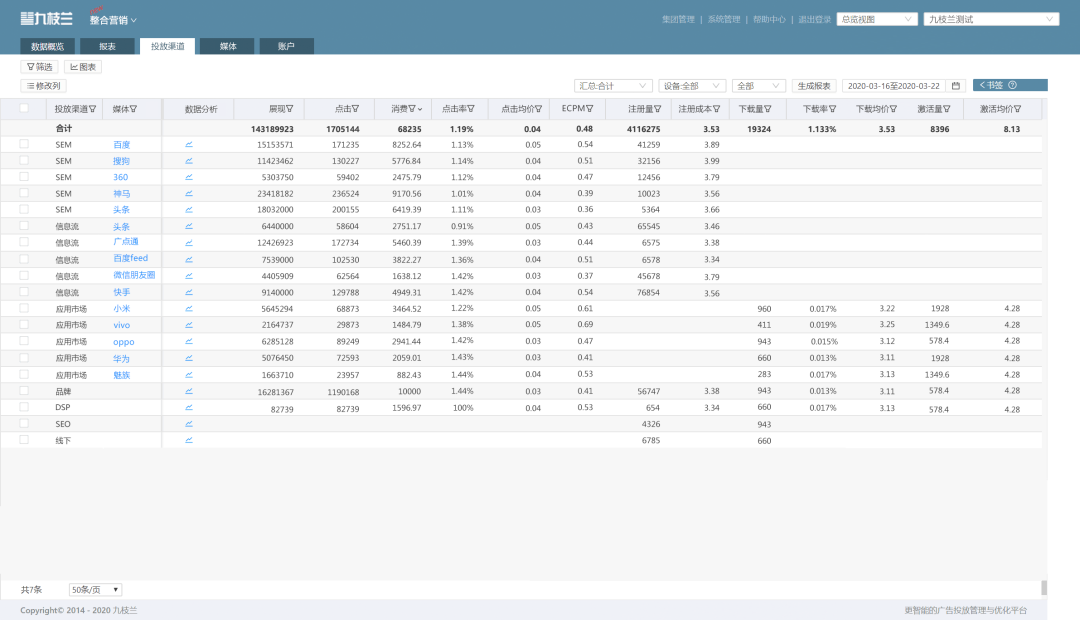Open the 总览视图 view dropdown
The width and height of the screenshot is (1080, 620).
pyautogui.click(x=877, y=19)
